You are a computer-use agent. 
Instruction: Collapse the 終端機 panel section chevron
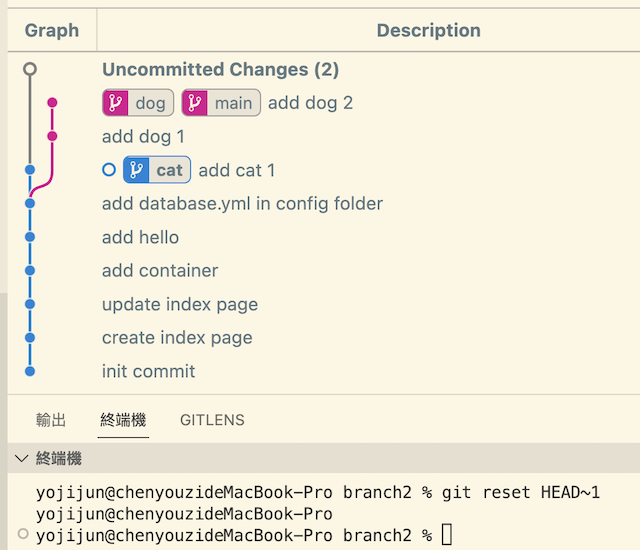(x=21, y=459)
